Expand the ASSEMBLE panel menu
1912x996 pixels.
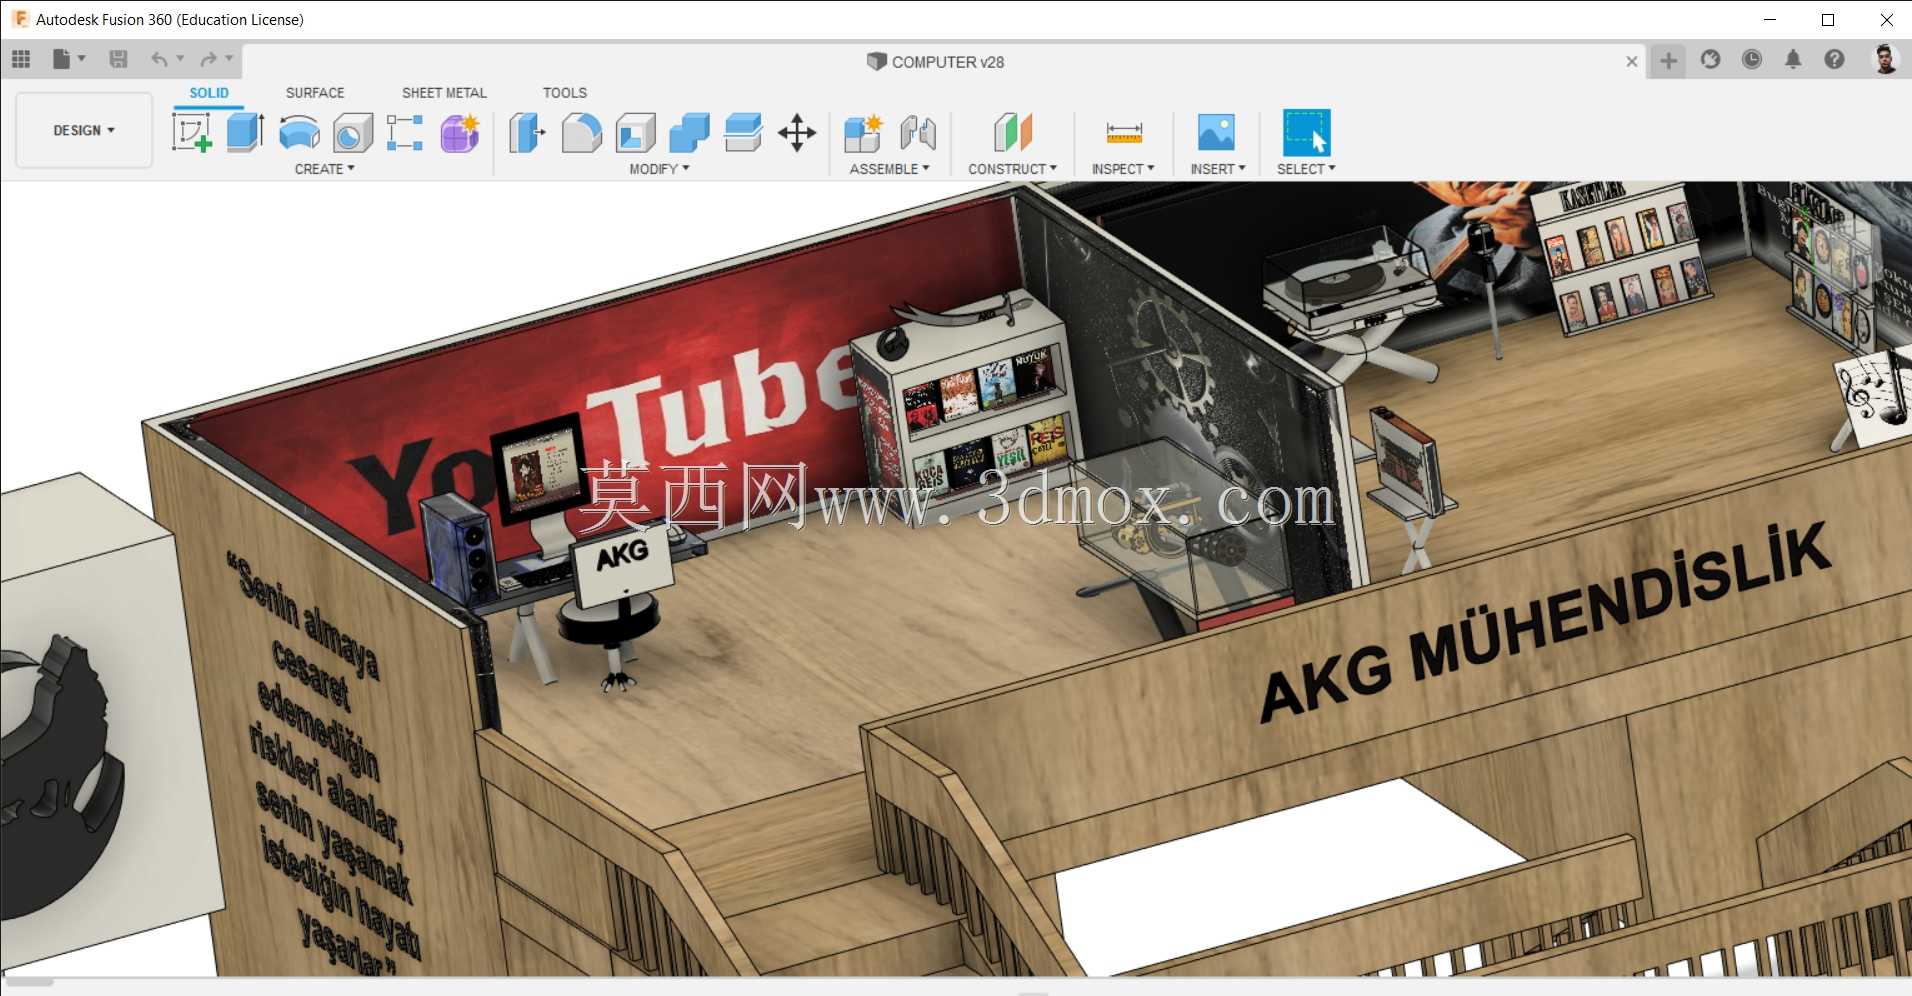point(889,169)
